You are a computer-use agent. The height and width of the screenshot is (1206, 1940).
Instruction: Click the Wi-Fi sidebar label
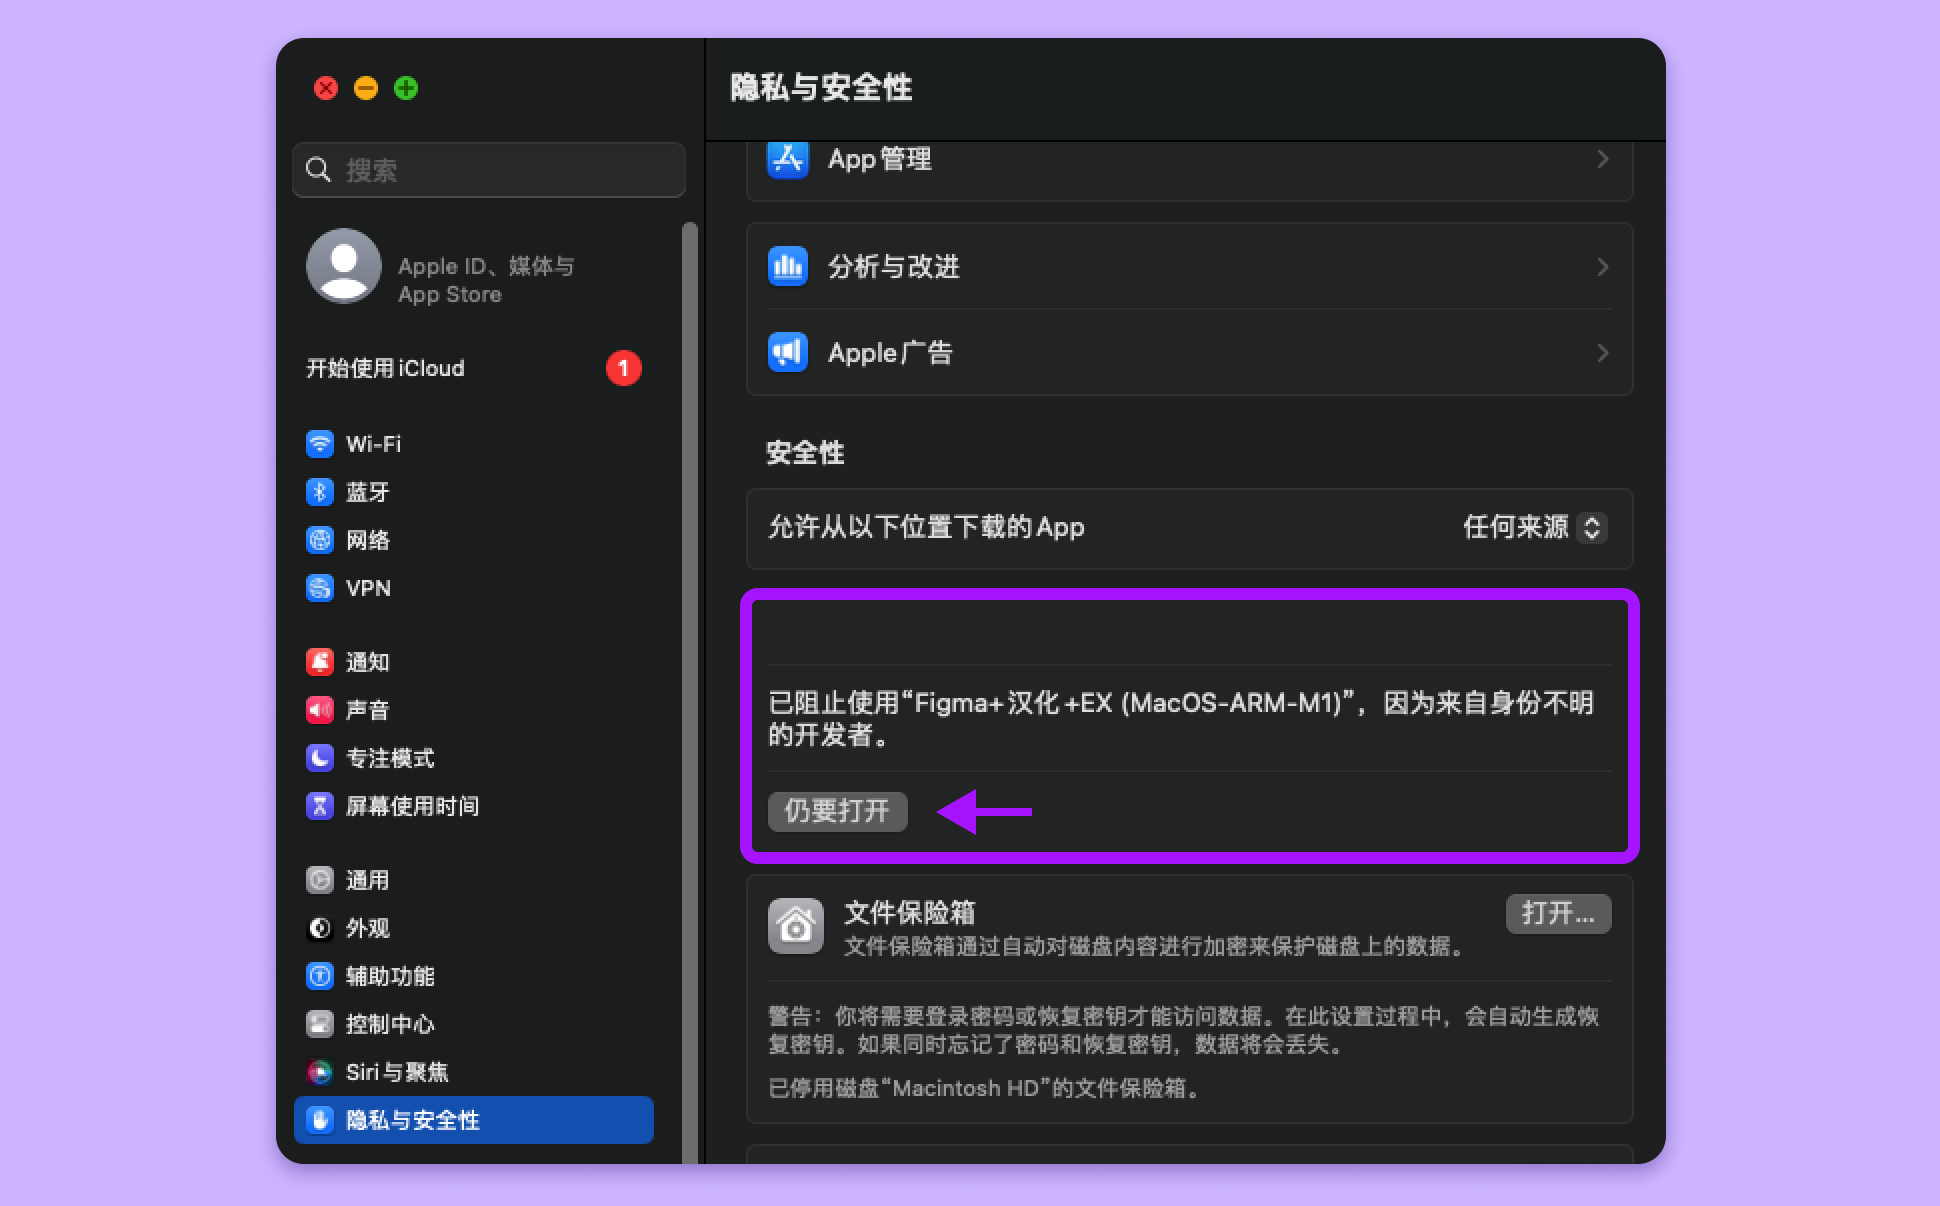(x=373, y=444)
